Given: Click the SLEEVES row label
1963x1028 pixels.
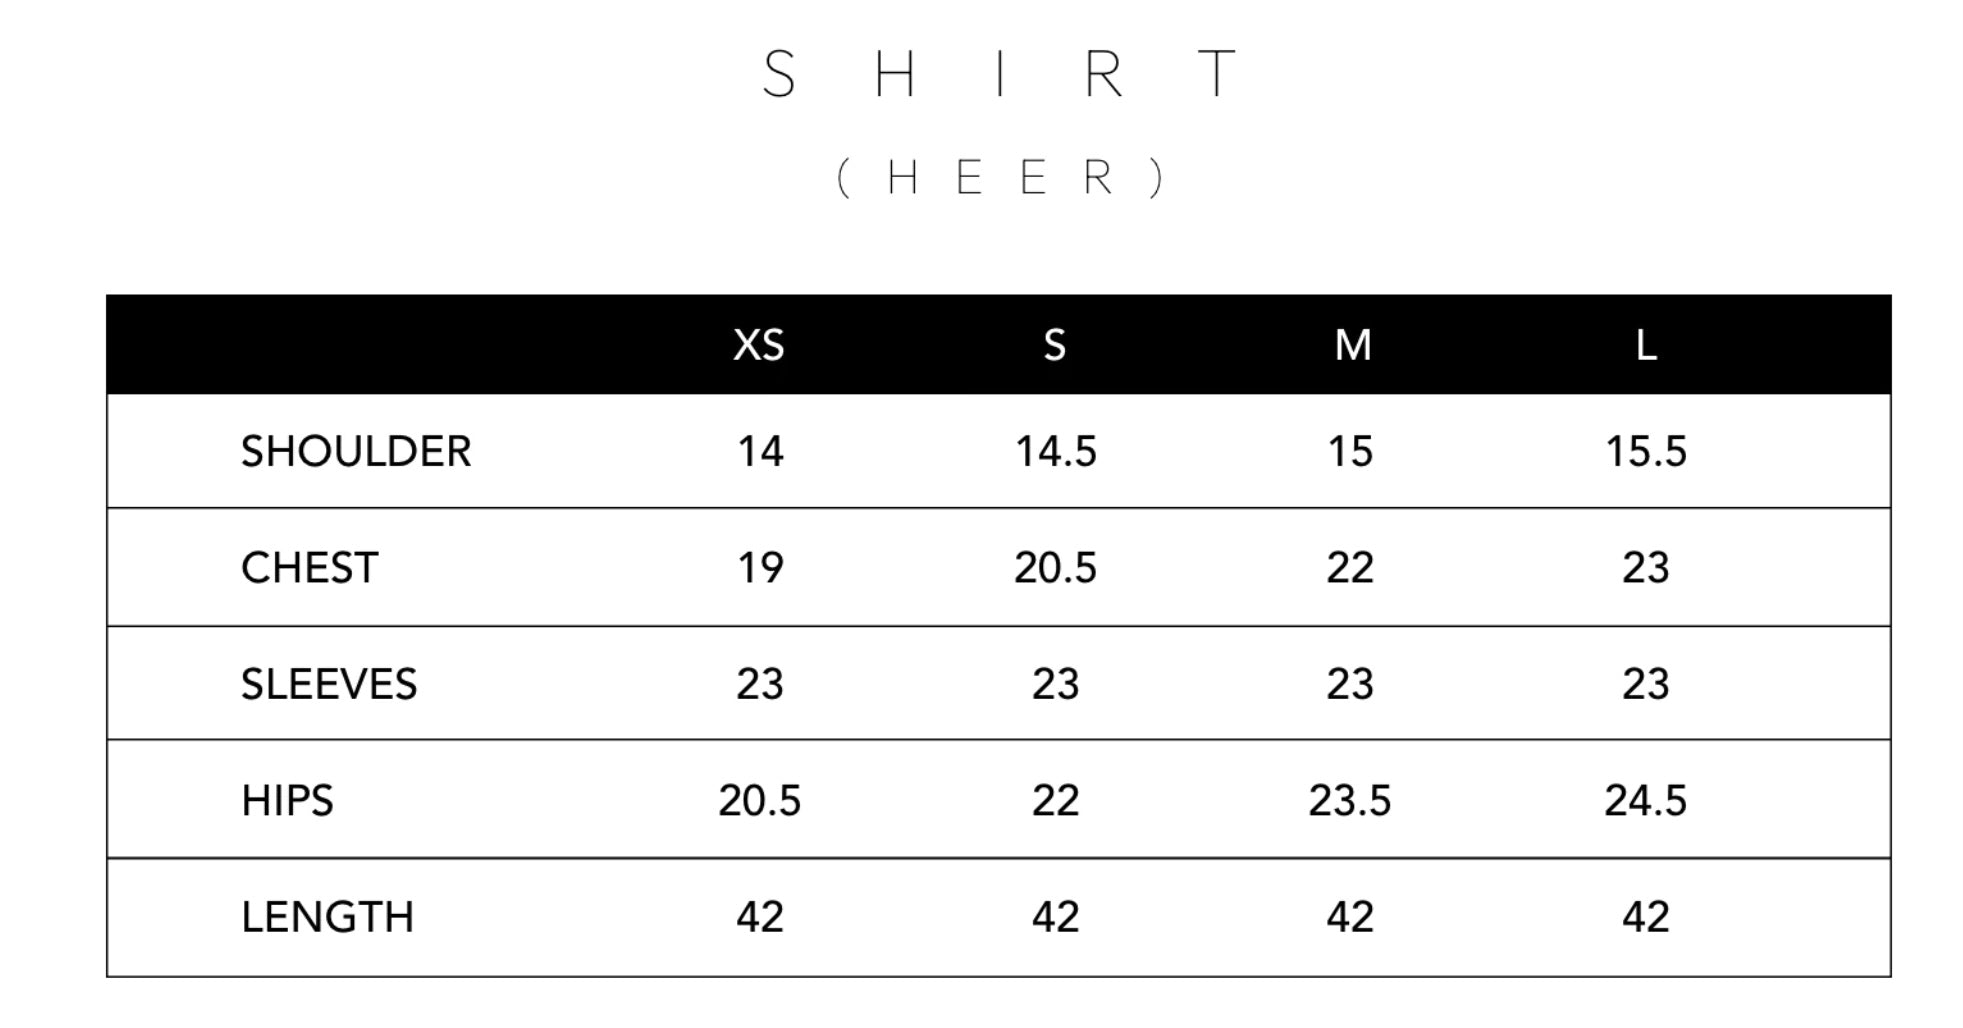Looking at the screenshot, I should (329, 684).
